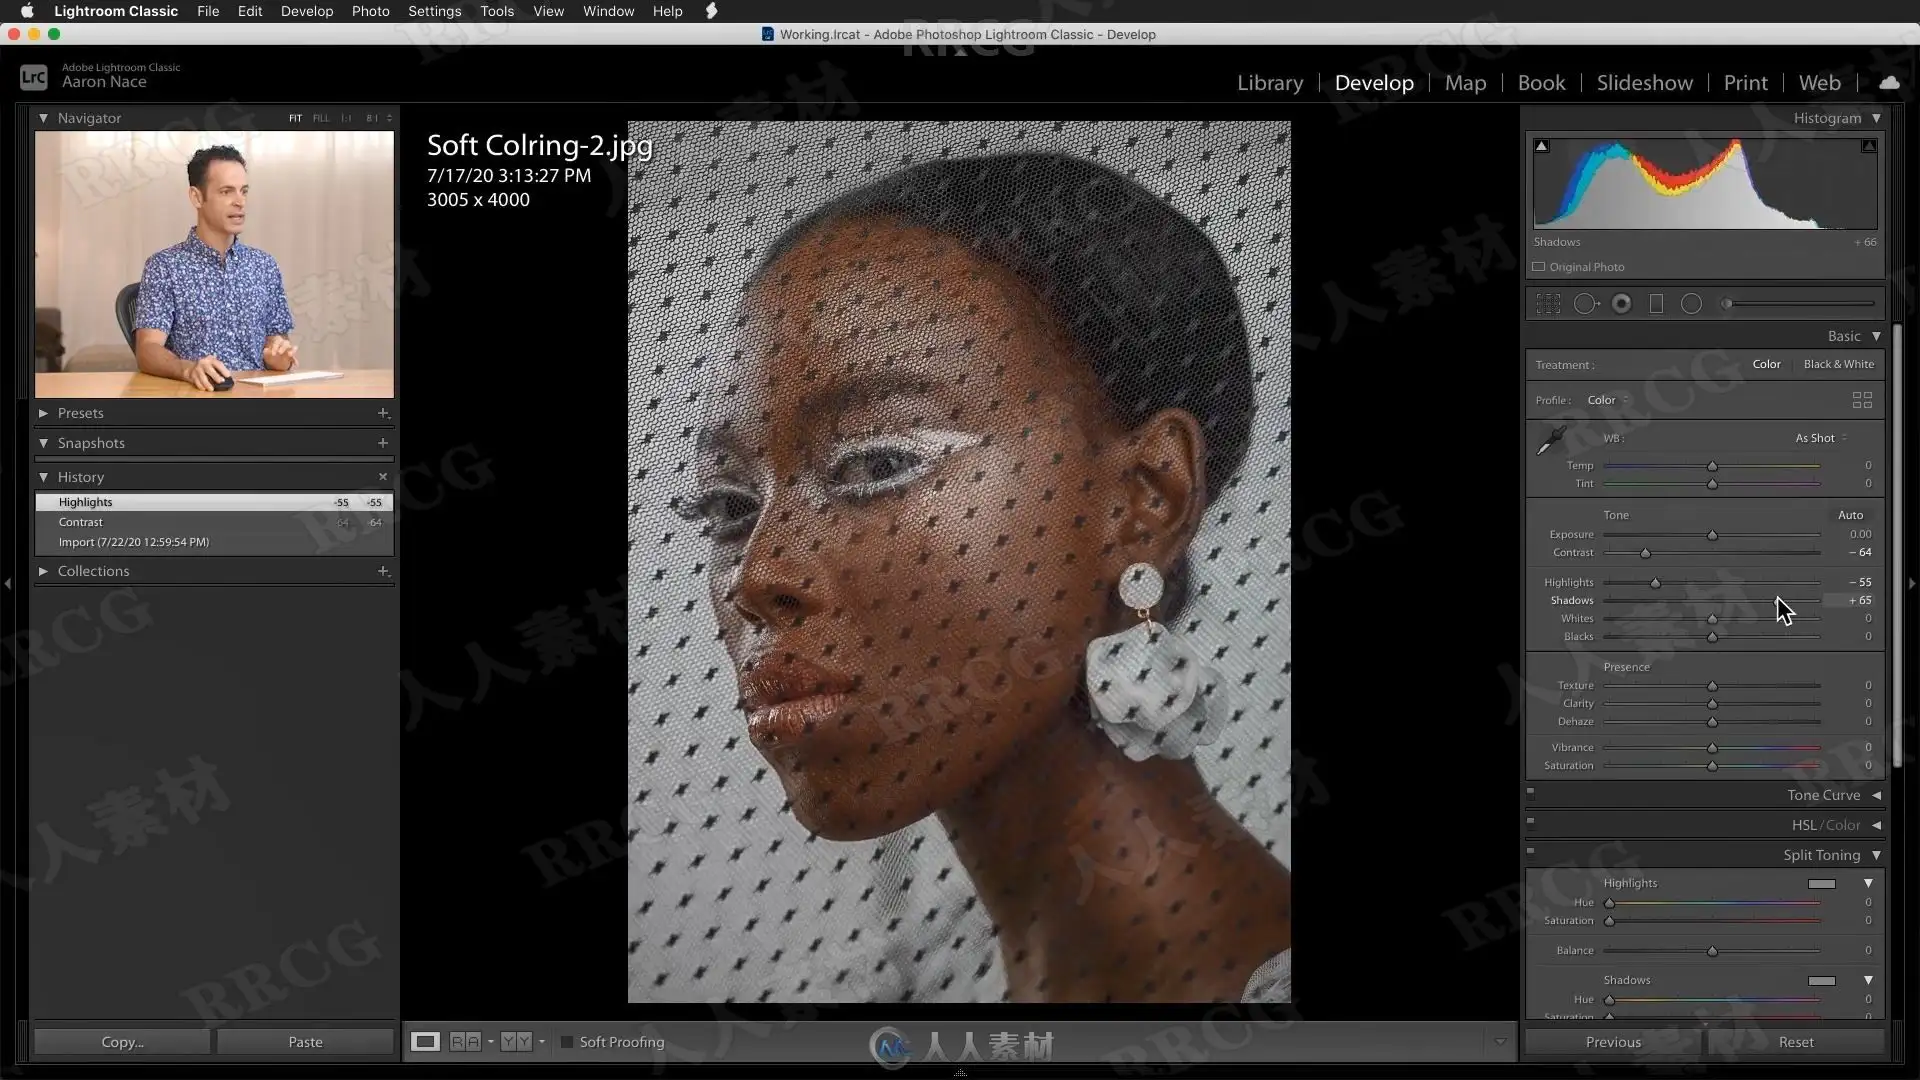Image resolution: width=1920 pixels, height=1080 pixels.
Task: Set treatment to Color
Action: tap(1766, 365)
